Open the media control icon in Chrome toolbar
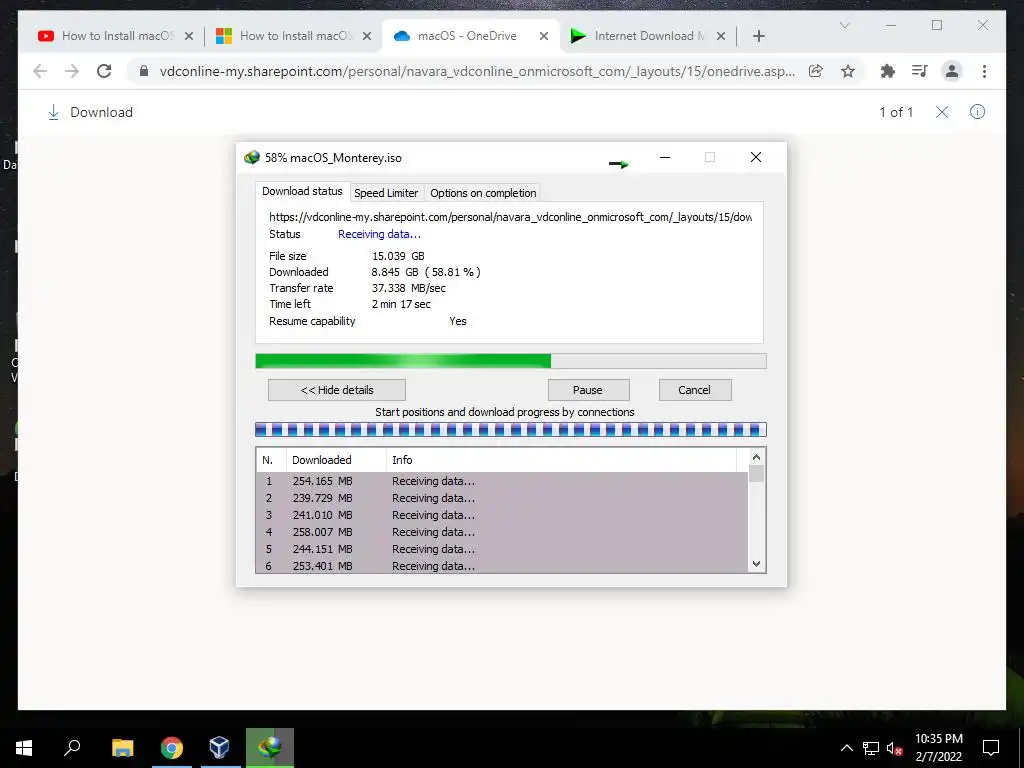The width and height of the screenshot is (1024, 768). [x=920, y=71]
